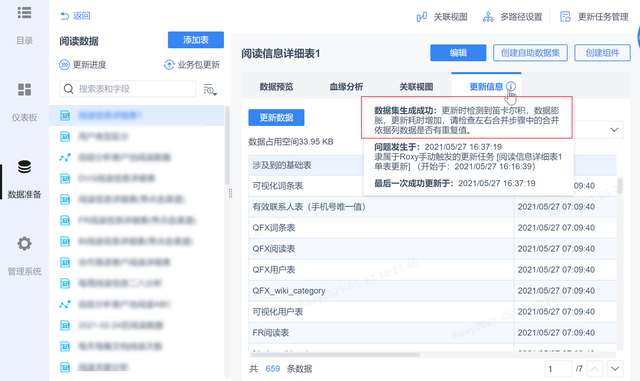This screenshot has width=640, height=381.
Task: Click the 可视化用户表 row
Action: point(433,312)
